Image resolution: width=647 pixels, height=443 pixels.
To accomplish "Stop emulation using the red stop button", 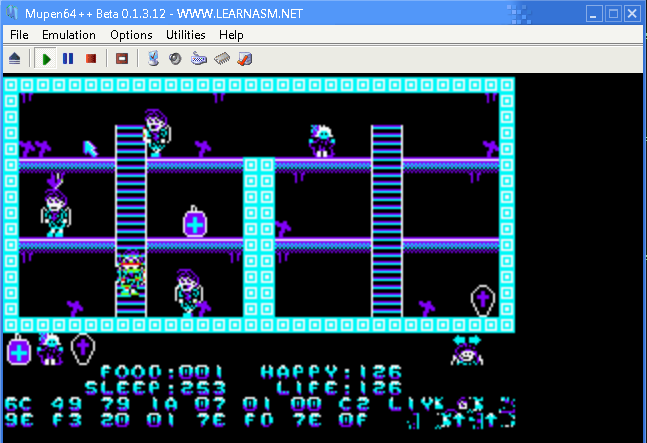I will [91, 59].
